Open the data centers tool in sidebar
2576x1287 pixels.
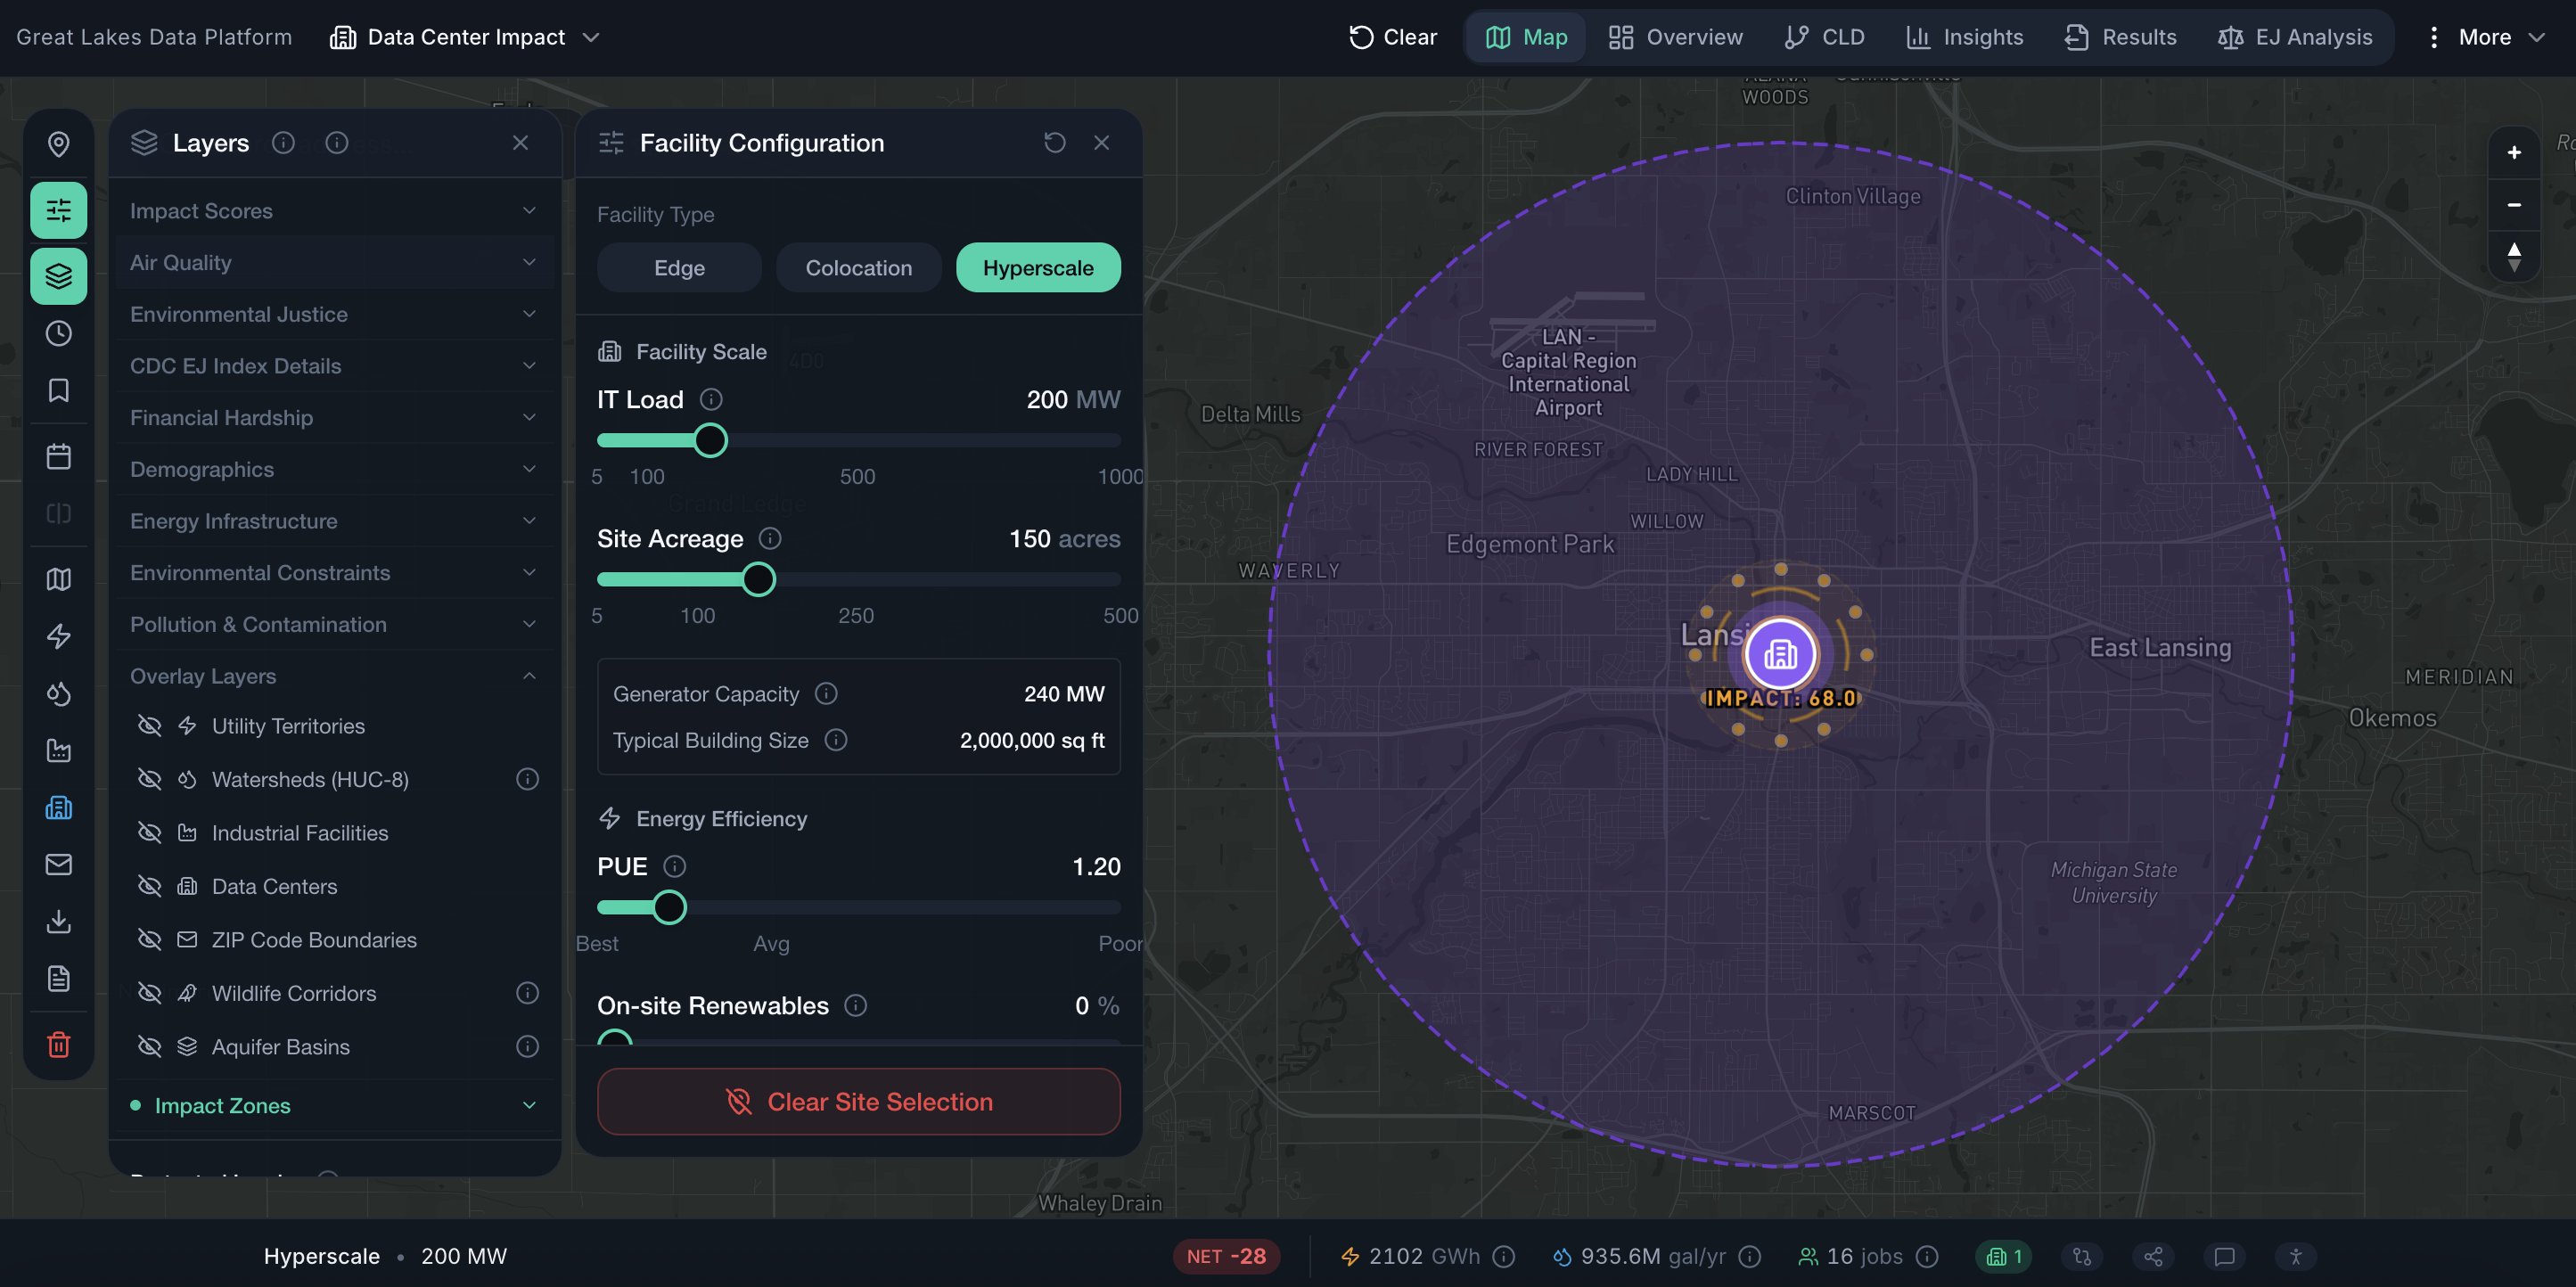[x=58, y=807]
